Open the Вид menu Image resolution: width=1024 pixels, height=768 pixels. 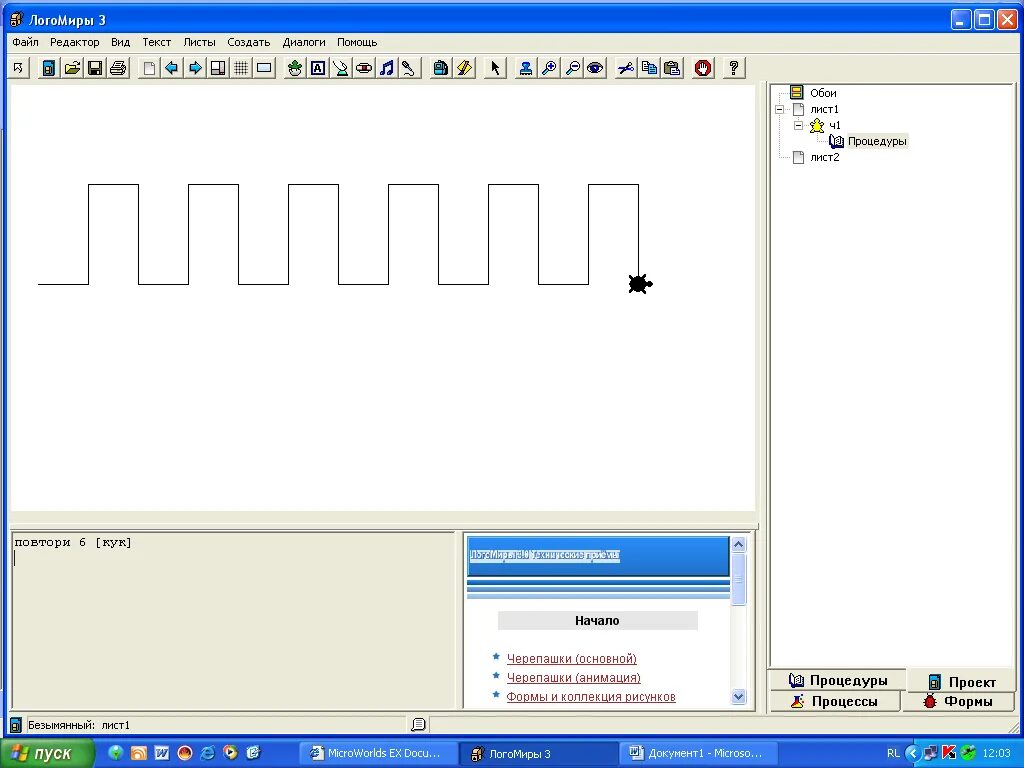[x=120, y=42]
